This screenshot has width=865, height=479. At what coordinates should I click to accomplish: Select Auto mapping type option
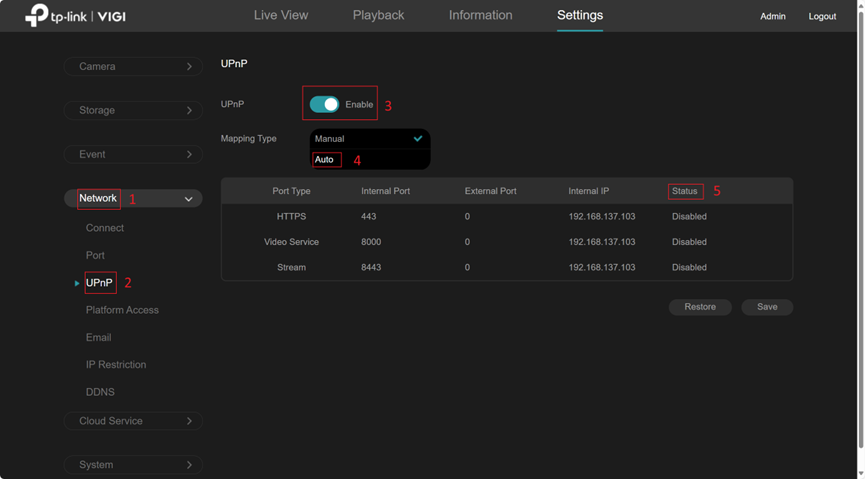(x=370, y=159)
